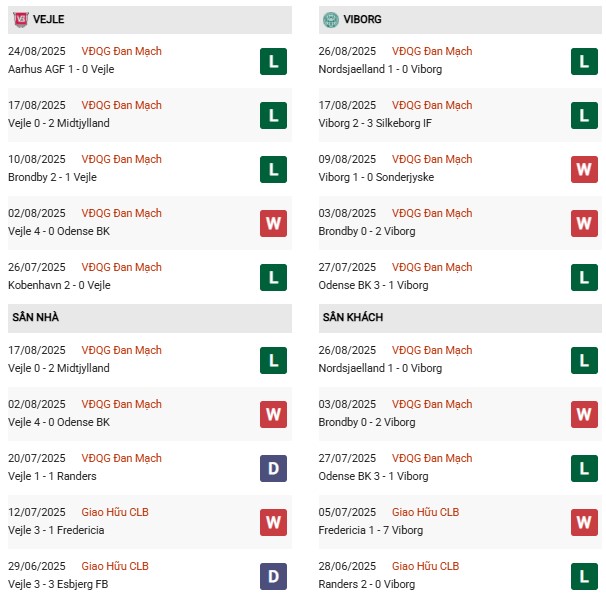Open VĐQG Đan Mạch link for 09/08/2025 match

tap(434, 159)
